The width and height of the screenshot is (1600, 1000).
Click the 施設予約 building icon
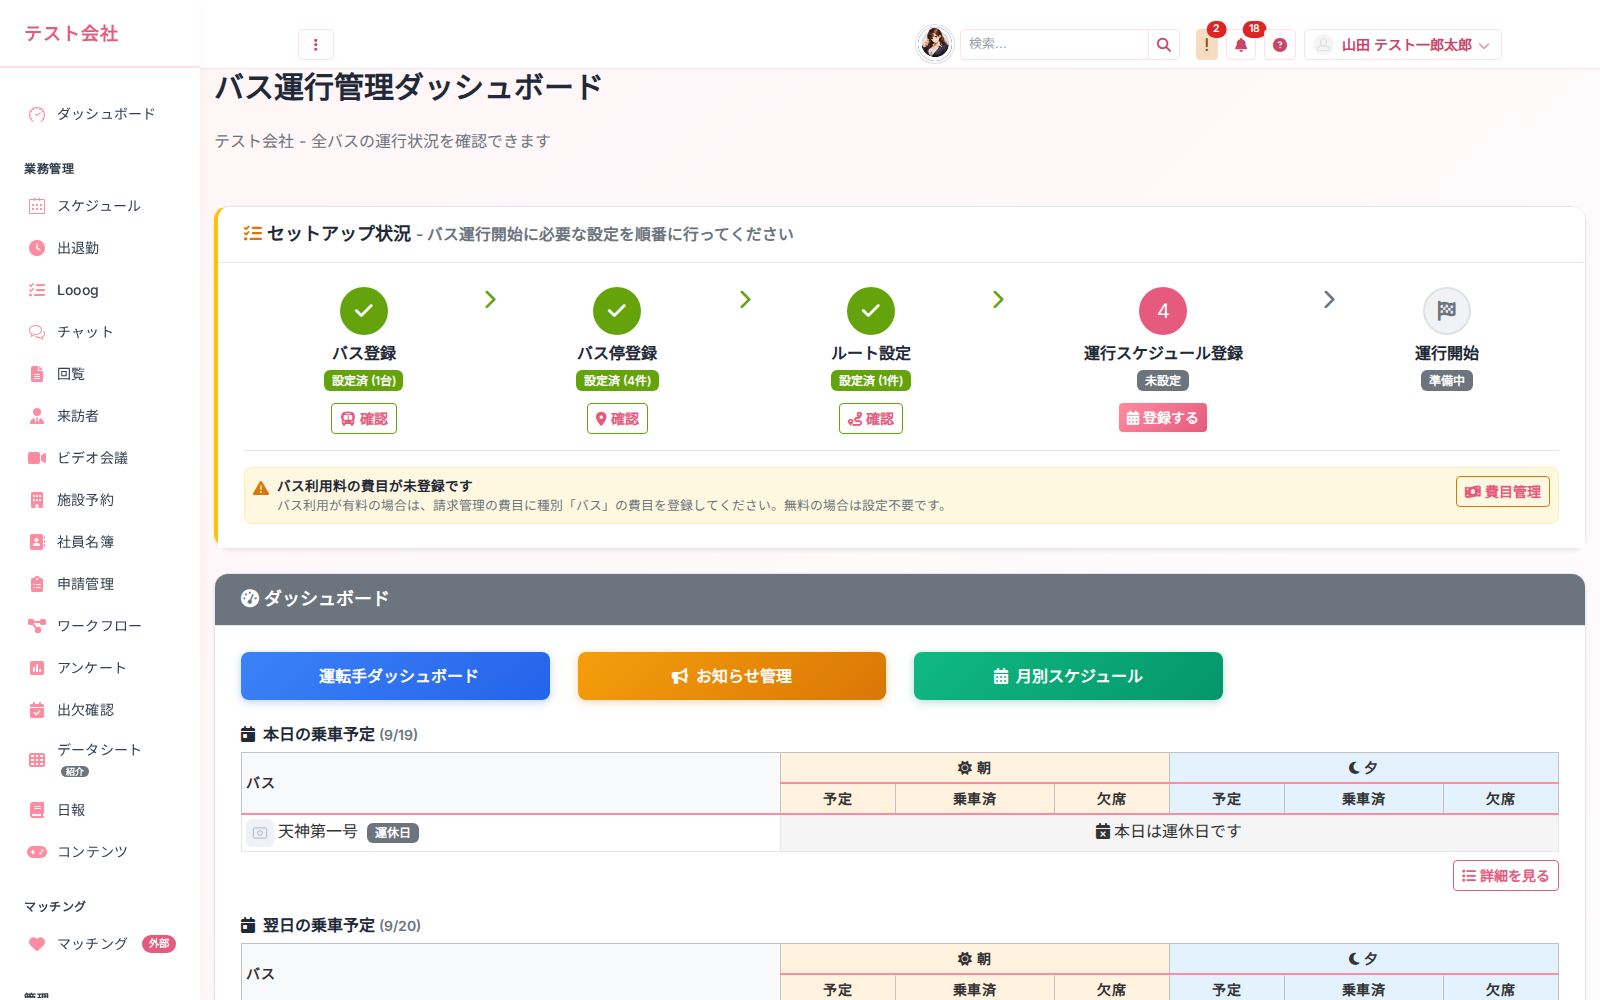(x=37, y=500)
